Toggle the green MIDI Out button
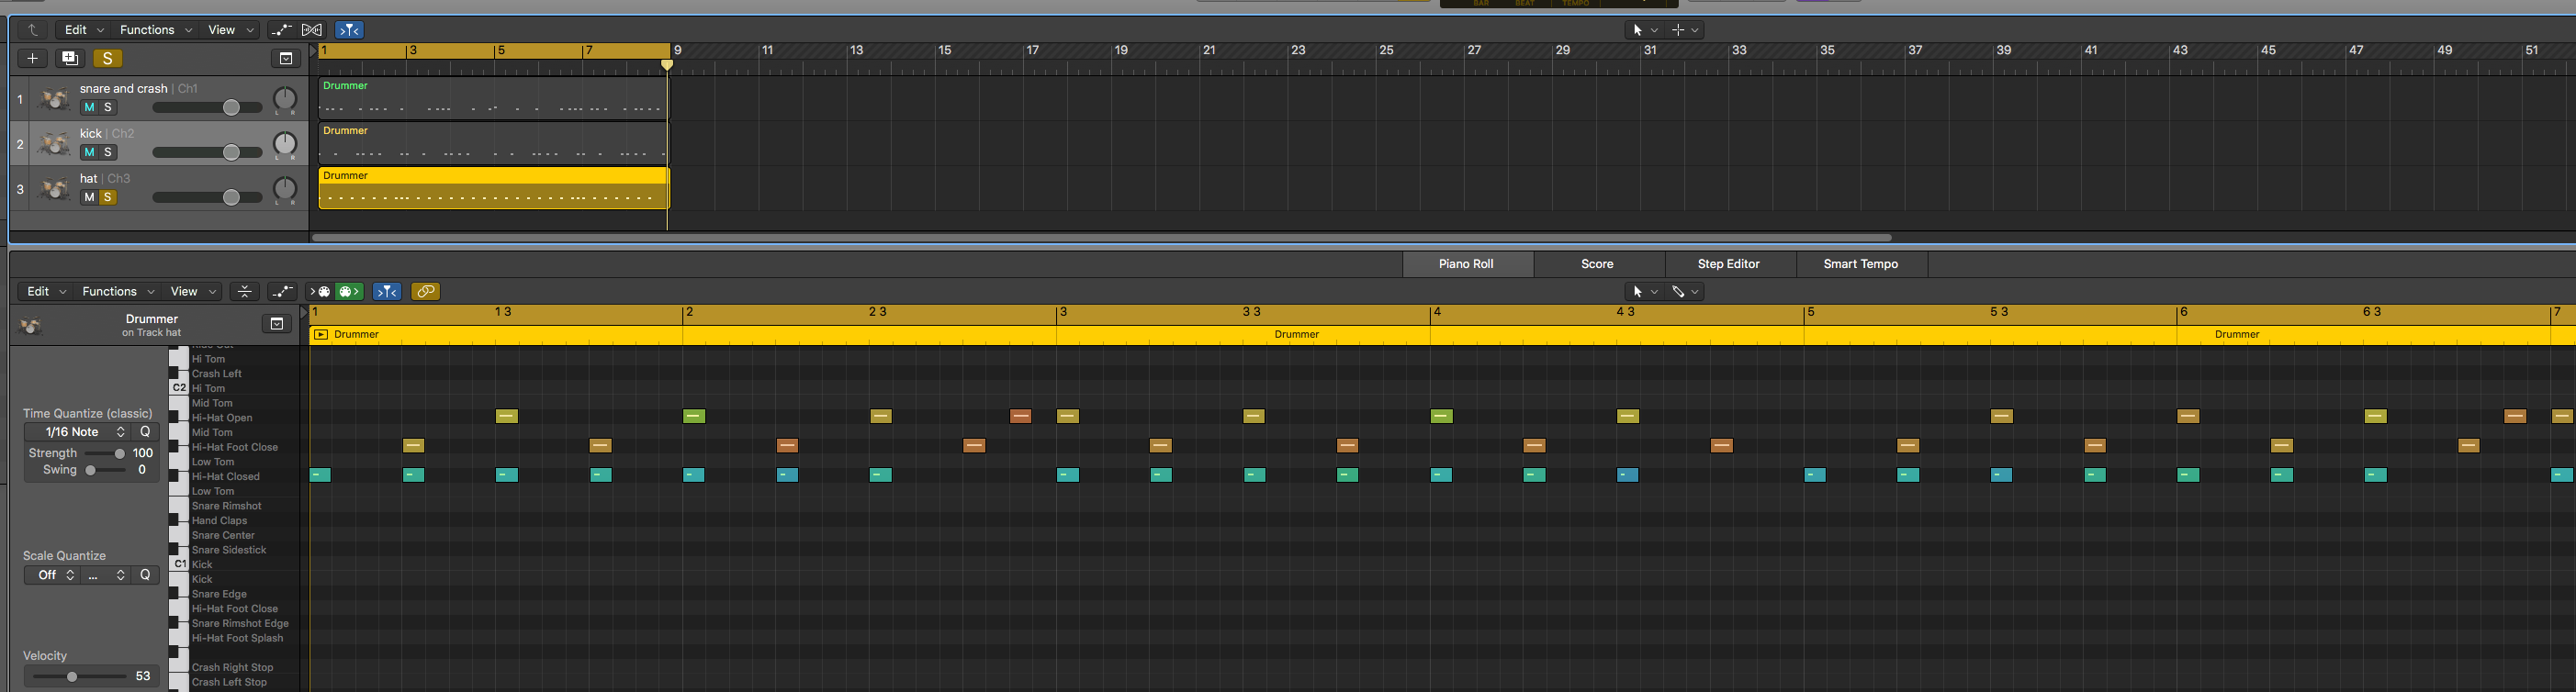The image size is (2576, 692). [x=349, y=292]
